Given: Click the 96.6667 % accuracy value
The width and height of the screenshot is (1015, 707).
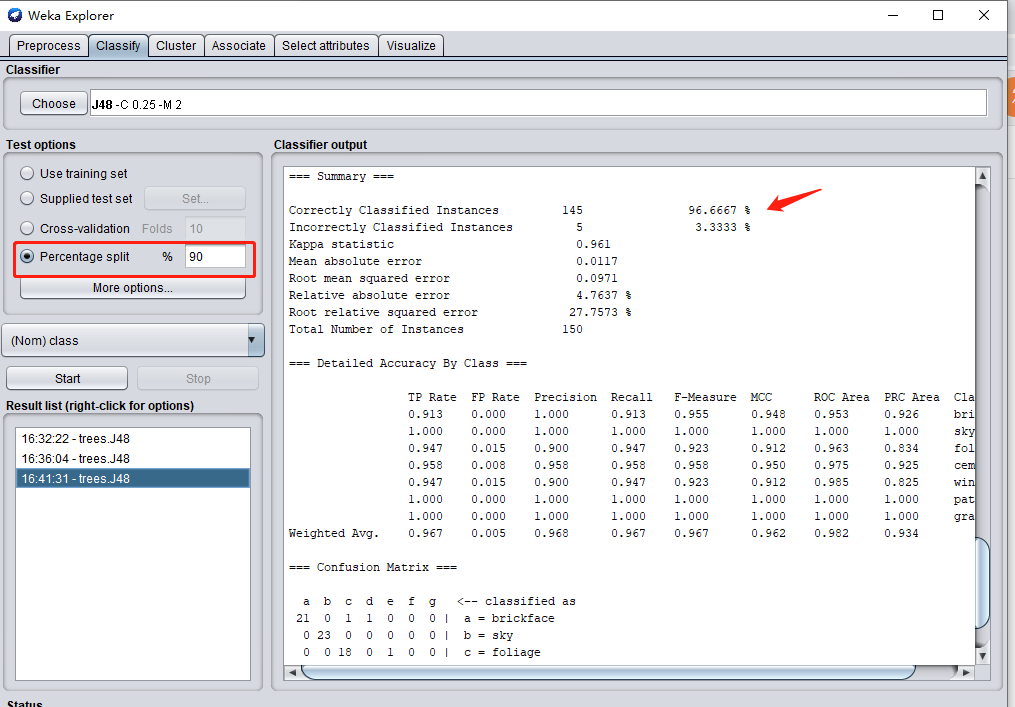Looking at the screenshot, I should (719, 210).
